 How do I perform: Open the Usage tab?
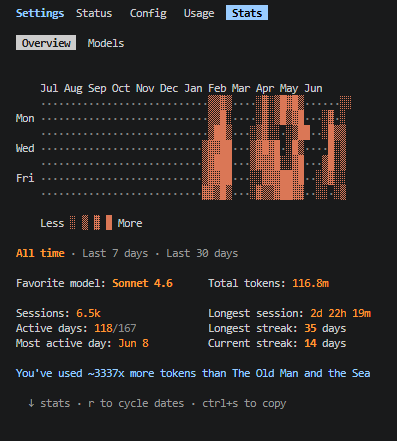tap(199, 13)
